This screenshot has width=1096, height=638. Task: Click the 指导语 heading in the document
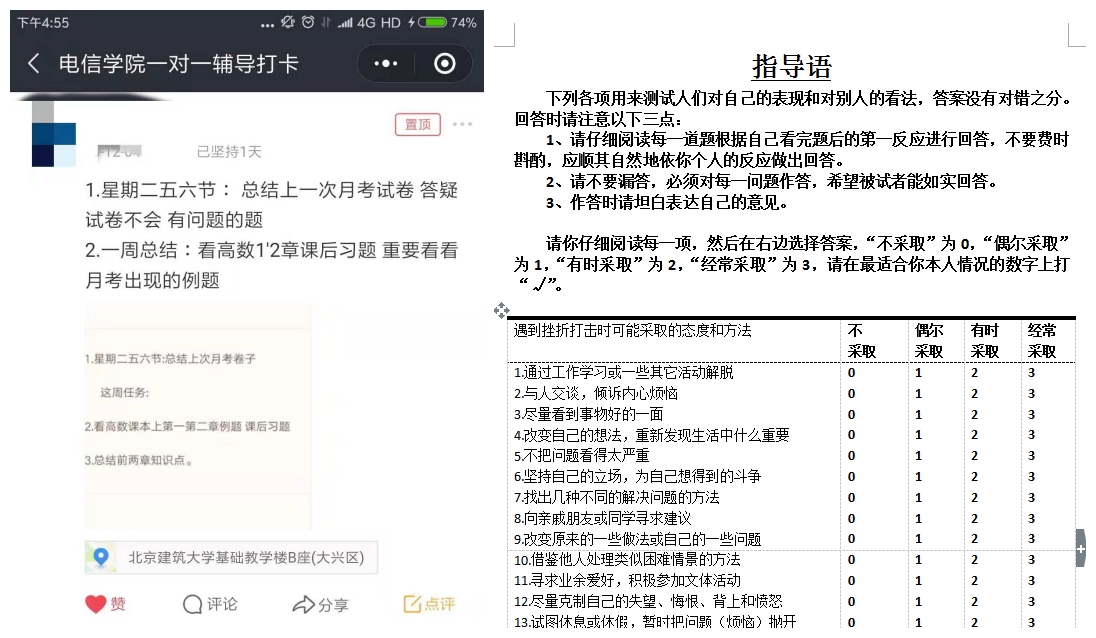point(791,67)
